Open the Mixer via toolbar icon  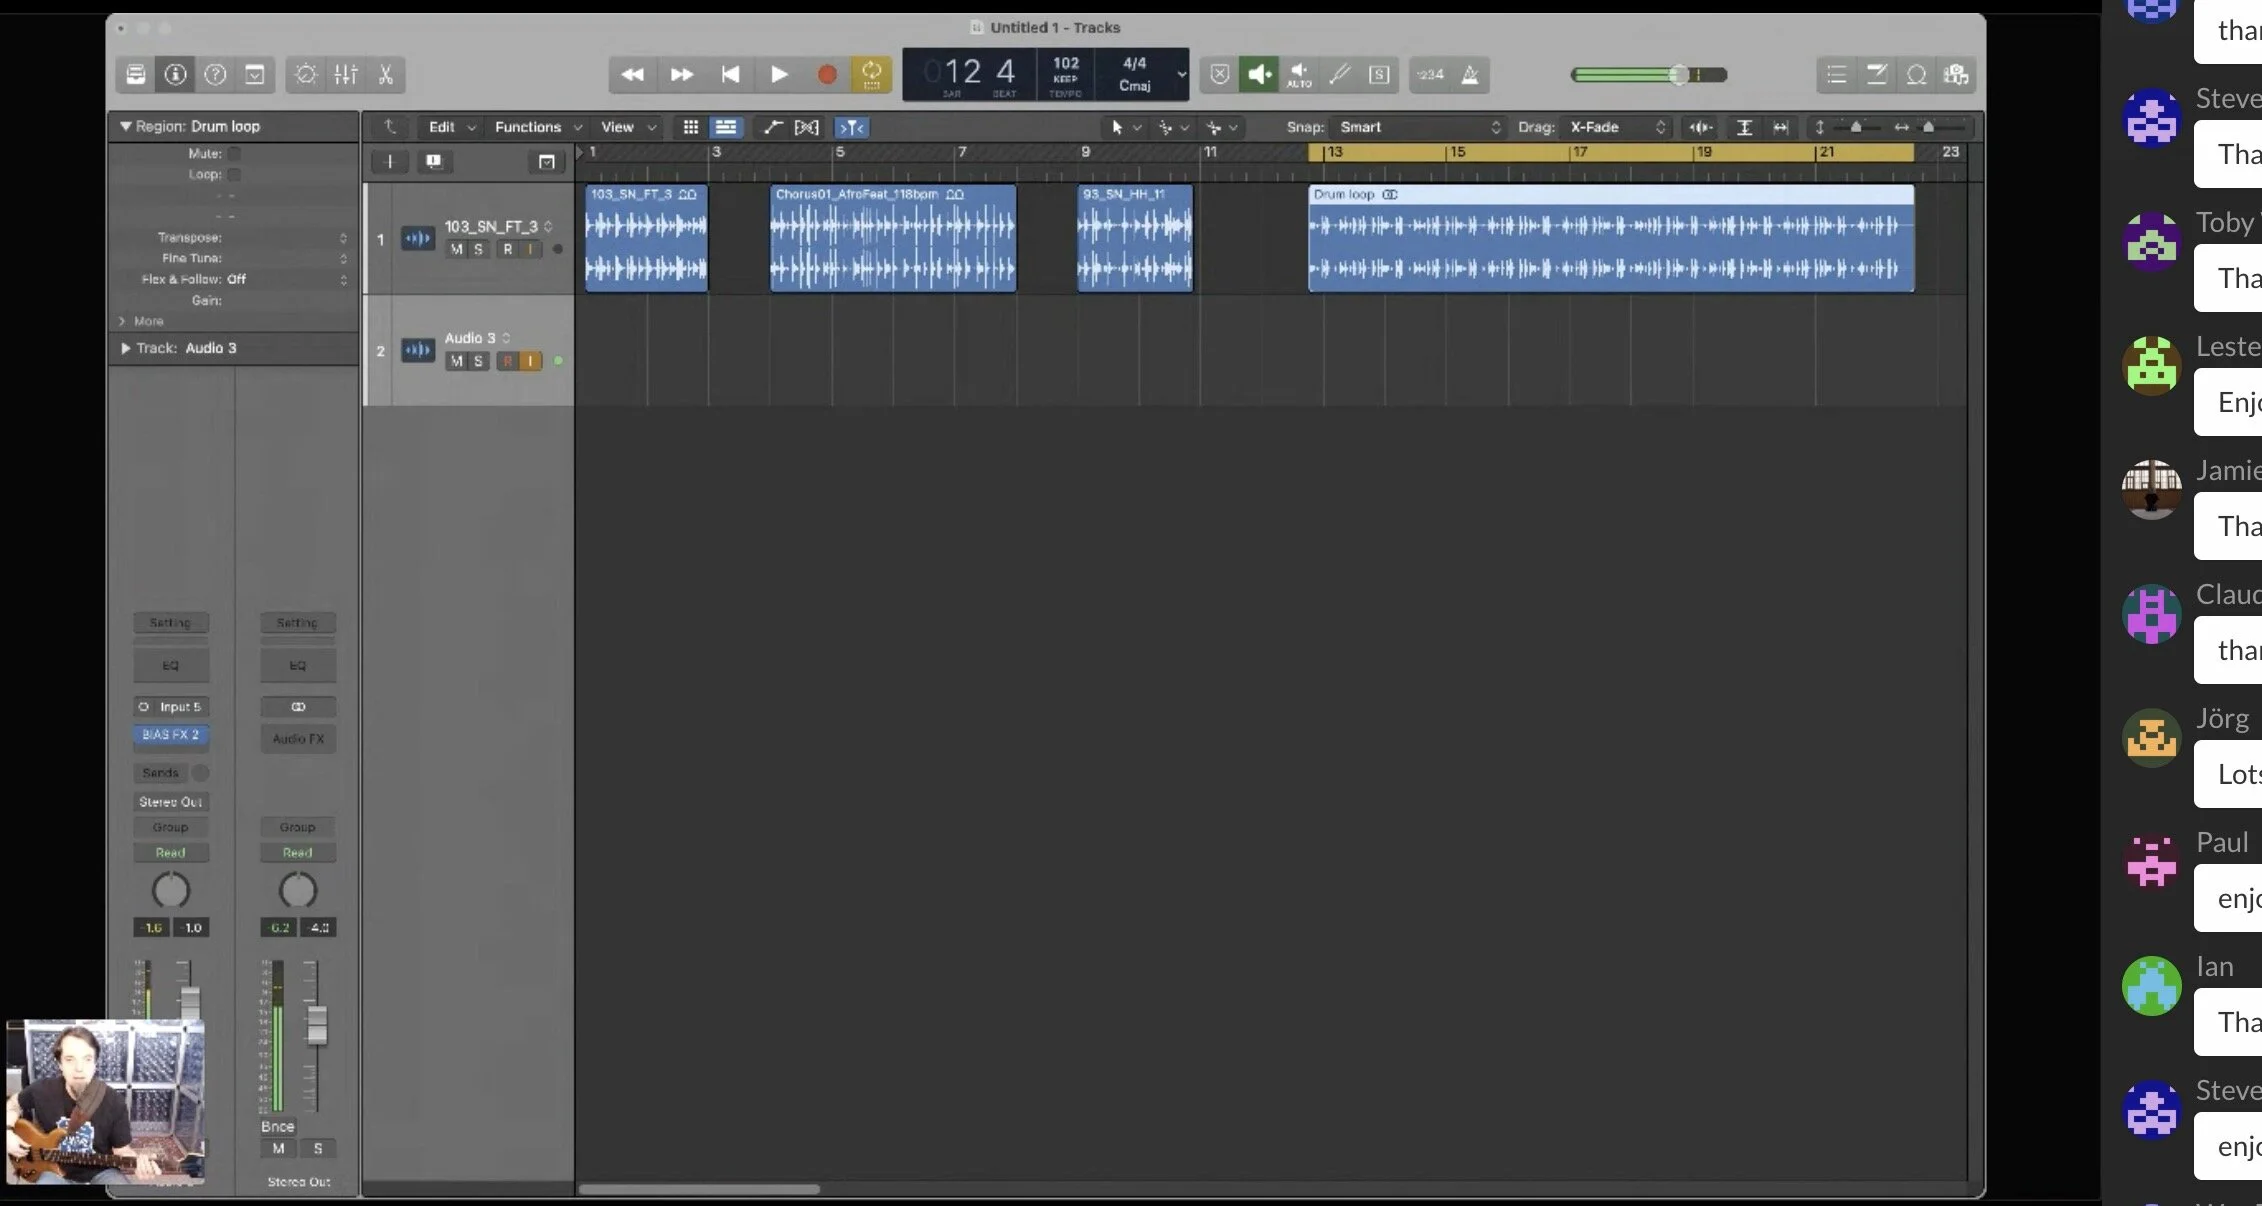pos(346,75)
